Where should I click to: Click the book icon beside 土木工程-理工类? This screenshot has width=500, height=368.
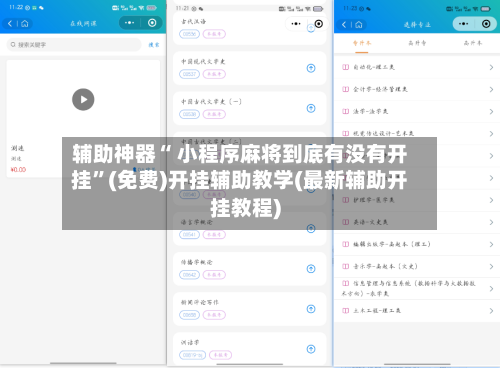[x=346, y=311]
